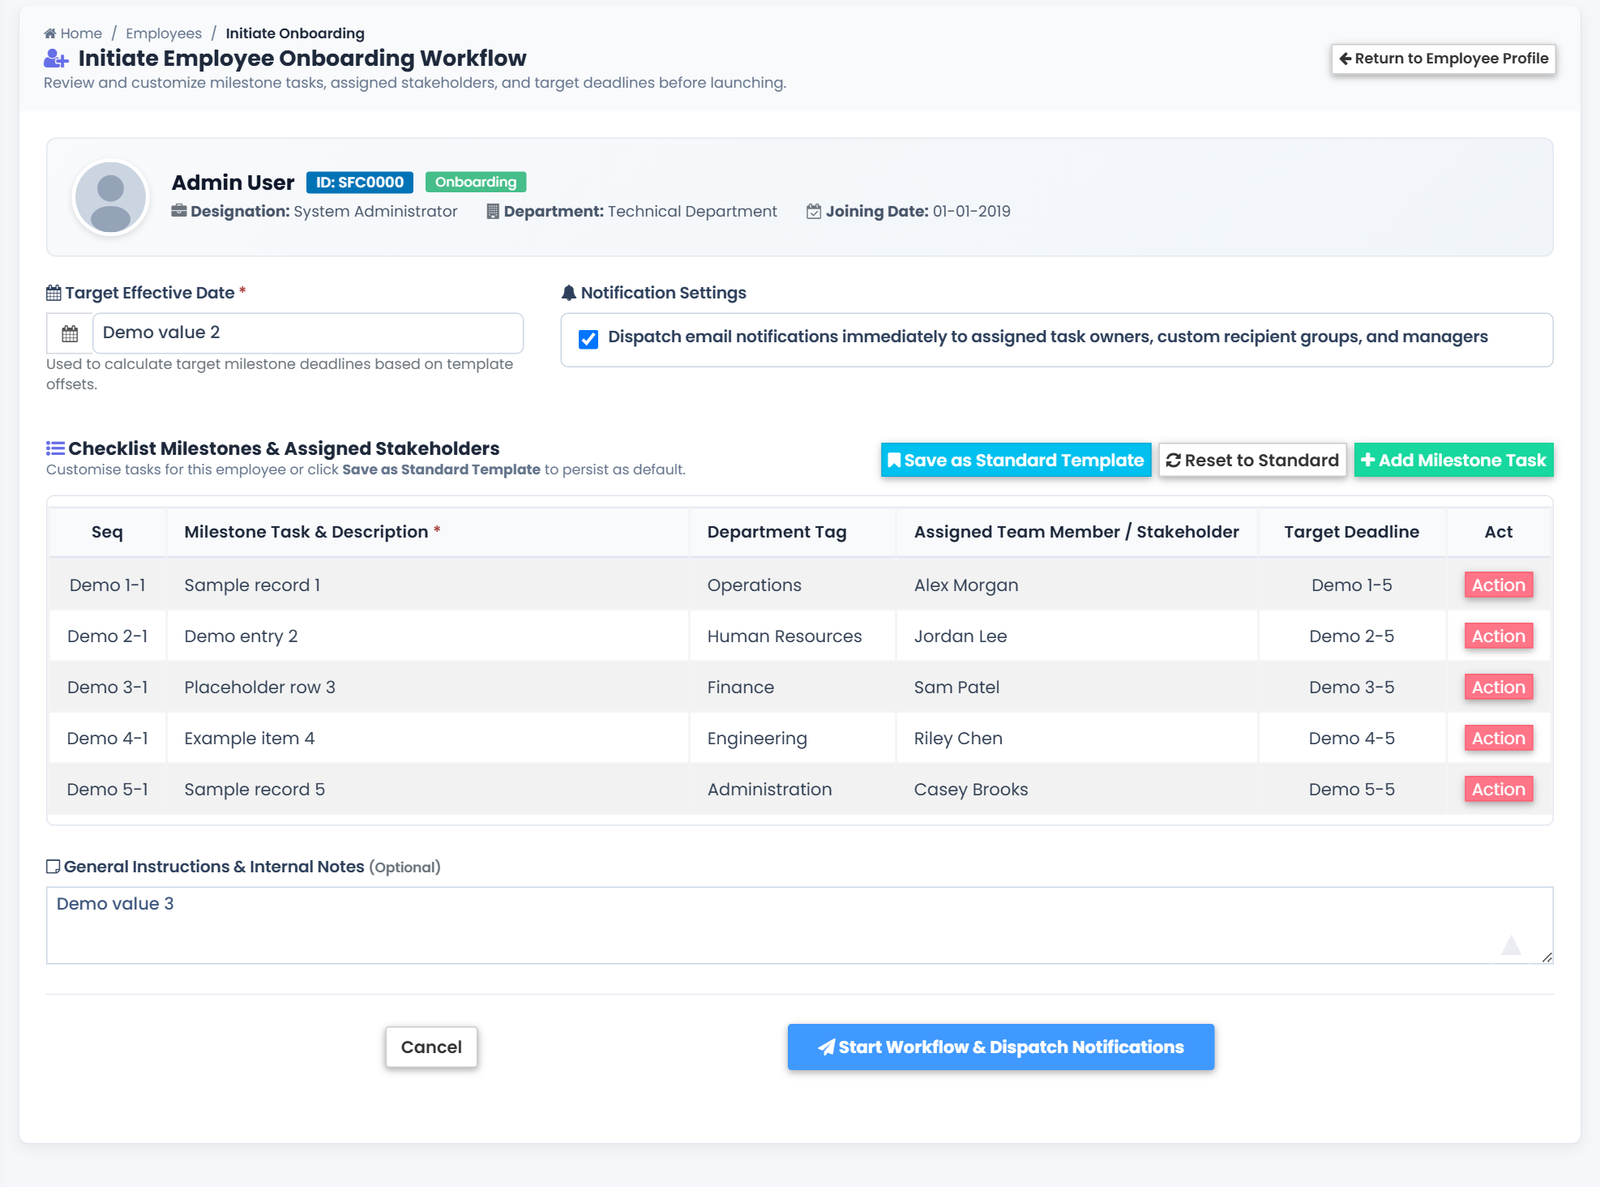Click the Cancel button
The width and height of the screenshot is (1600, 1187).
pyautogui.click(x=431, y=1047)
